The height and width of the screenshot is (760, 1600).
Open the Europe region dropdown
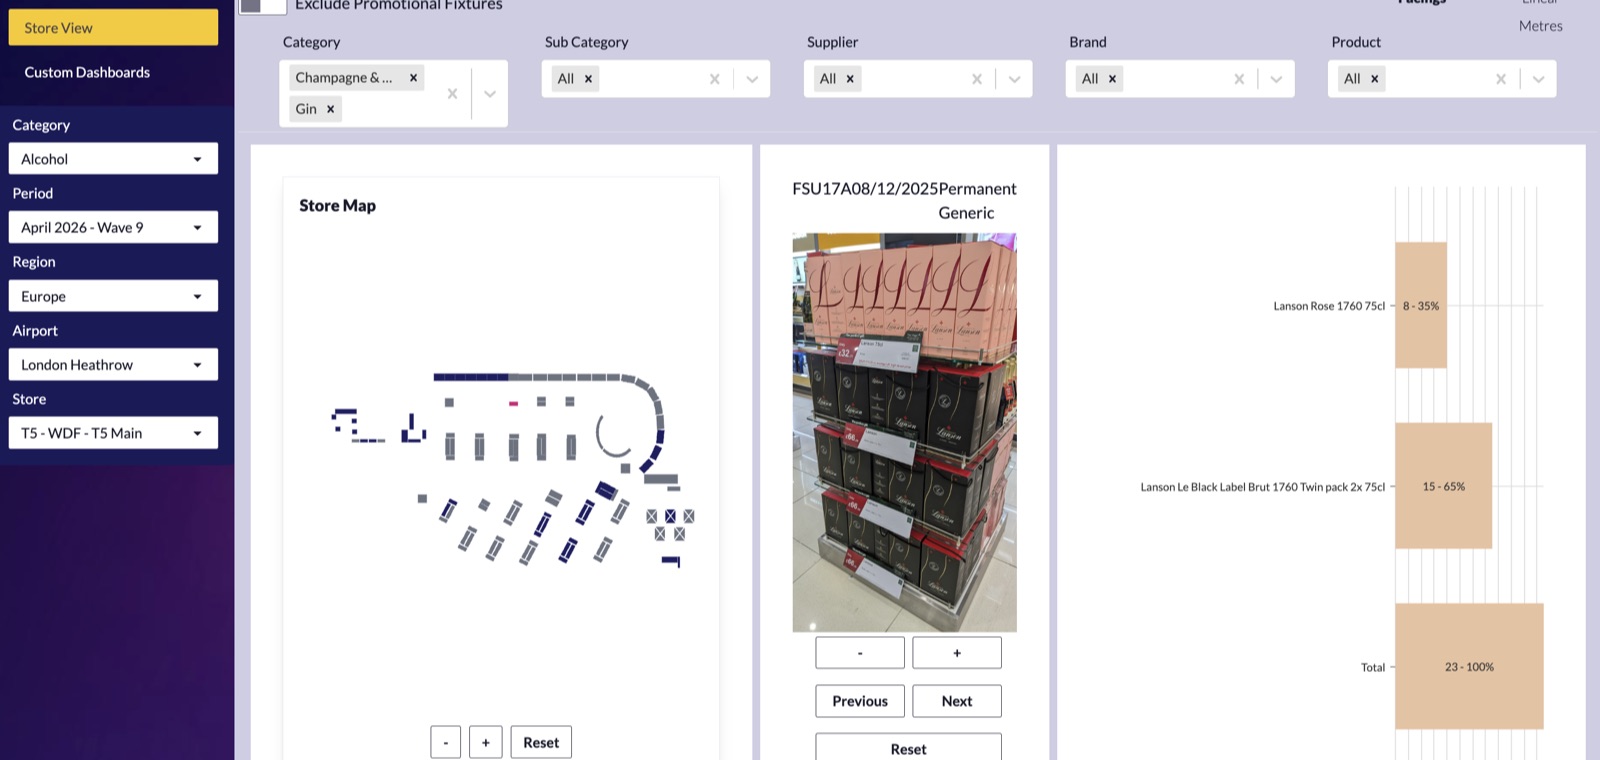tap(113, 296)
